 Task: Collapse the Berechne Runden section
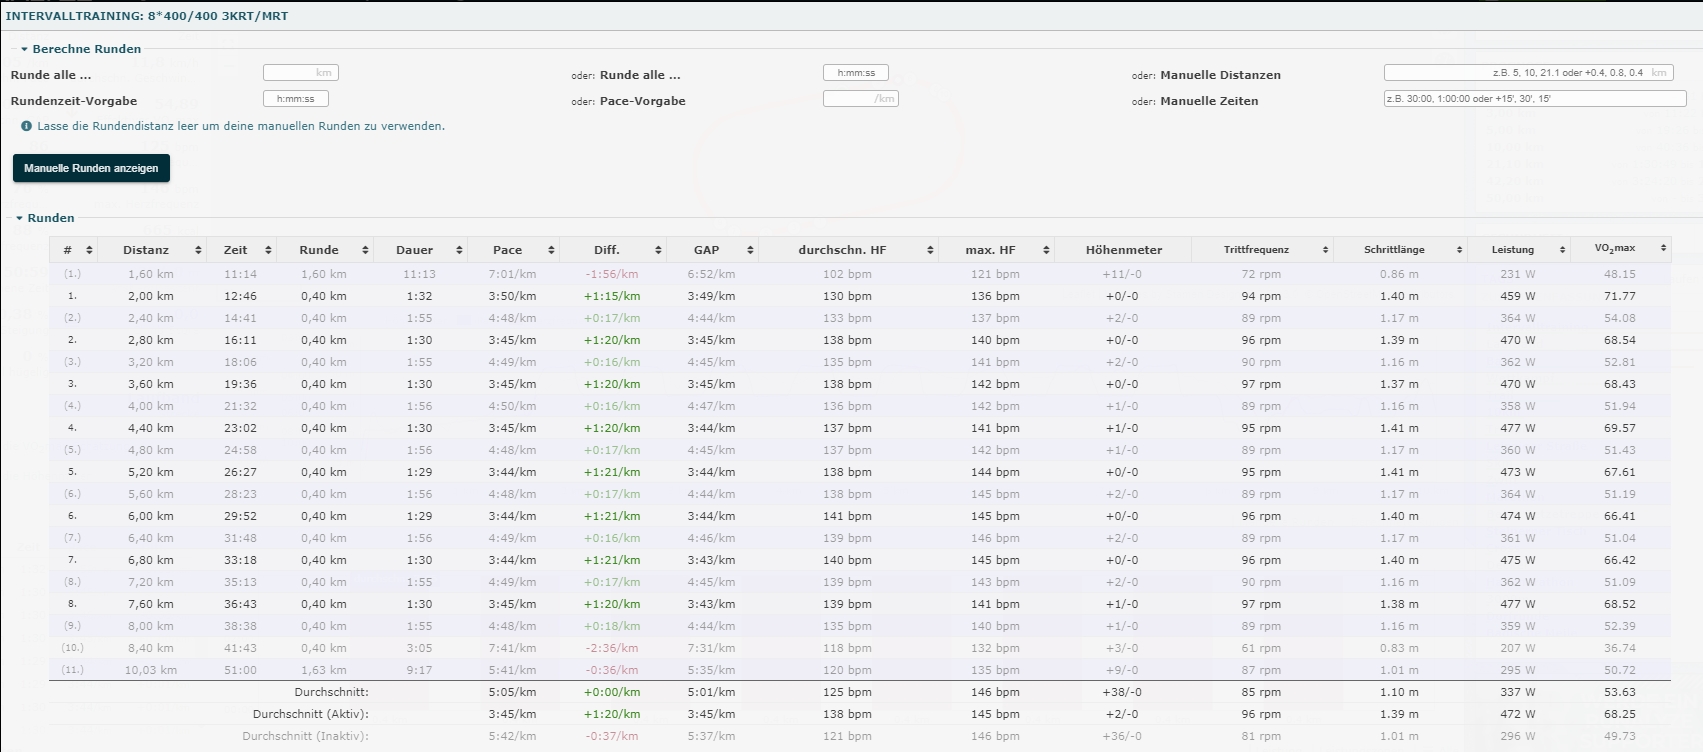coord(25,49)
